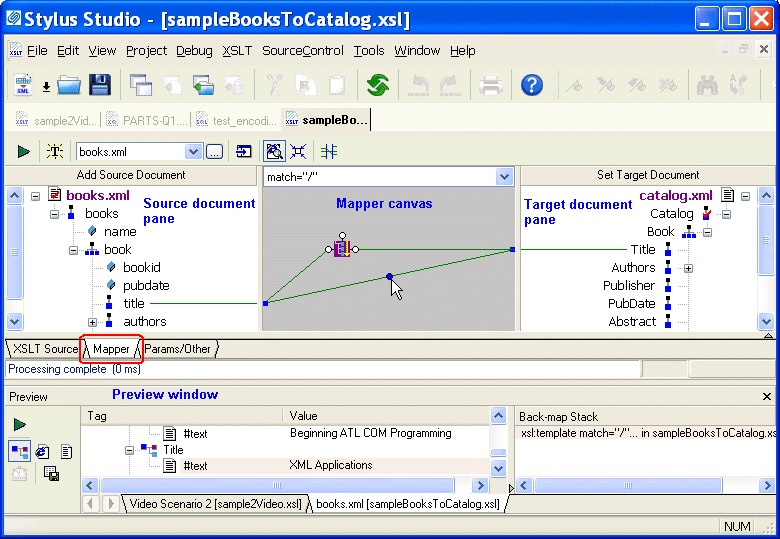Screen dimensions: 780x539
Task: Click the blue link point on the mapper canvas line
Action: point(390,276)
